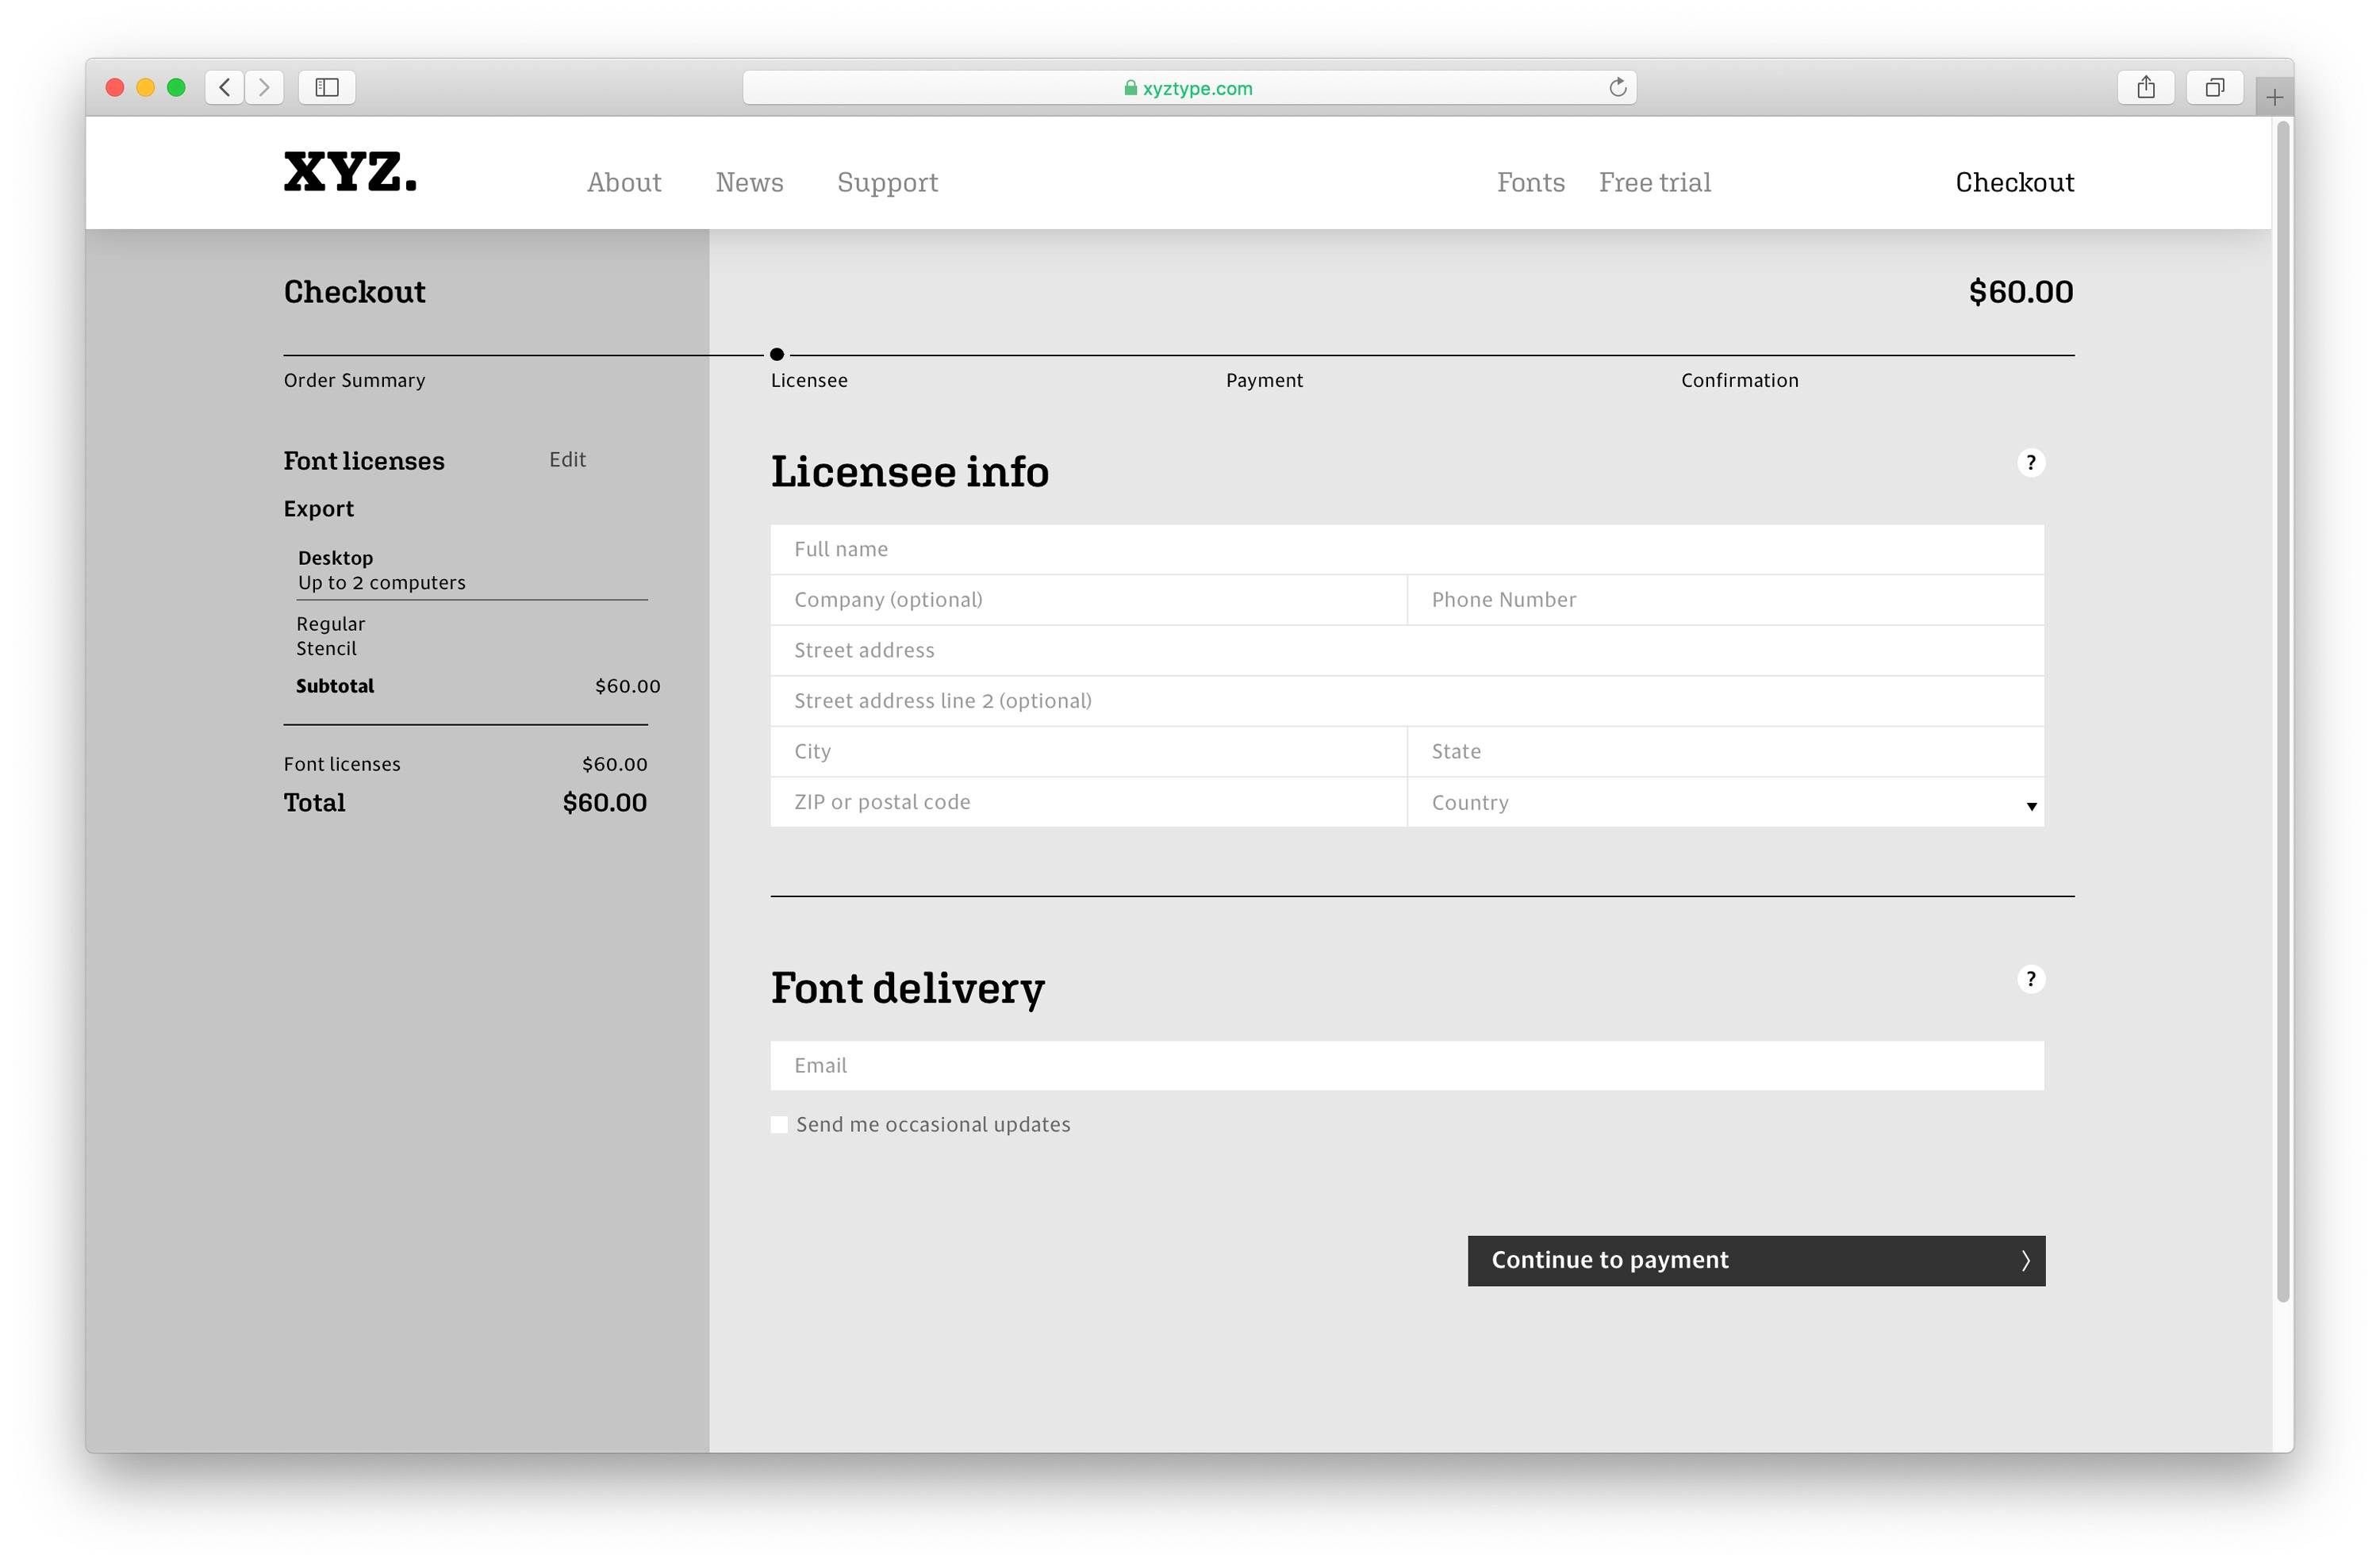Open a new browser tab with the plus icon

(x=2274, y=96)
